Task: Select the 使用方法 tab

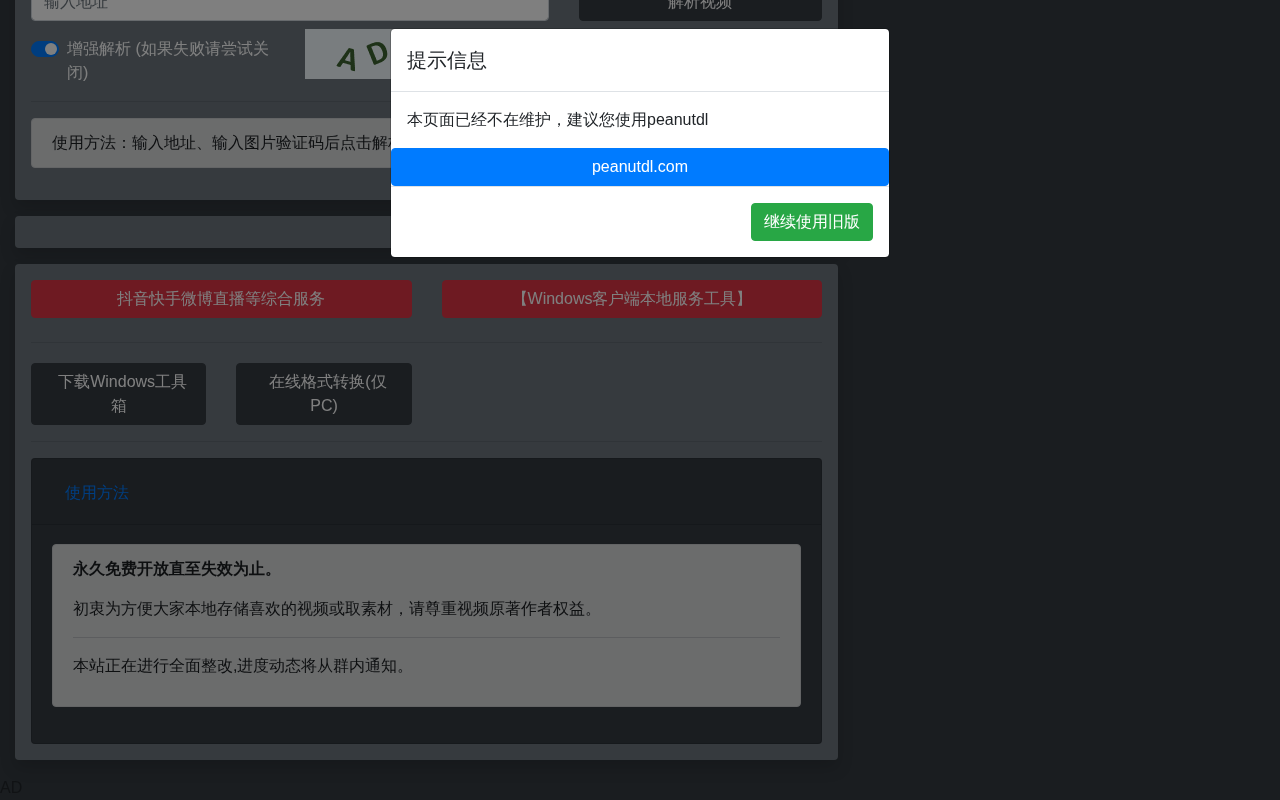Action: pos(97,493)
